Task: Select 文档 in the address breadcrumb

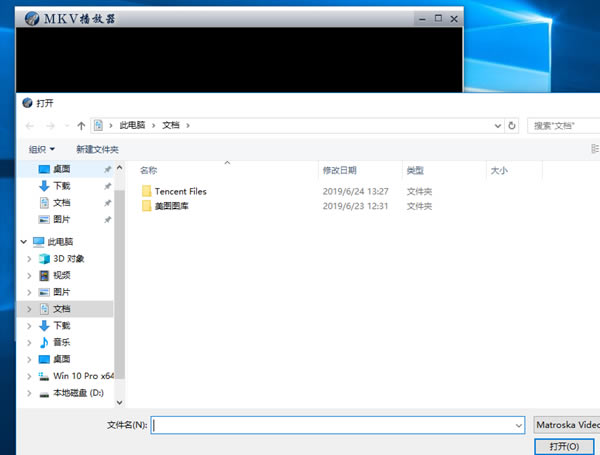Action: [171, 125]
